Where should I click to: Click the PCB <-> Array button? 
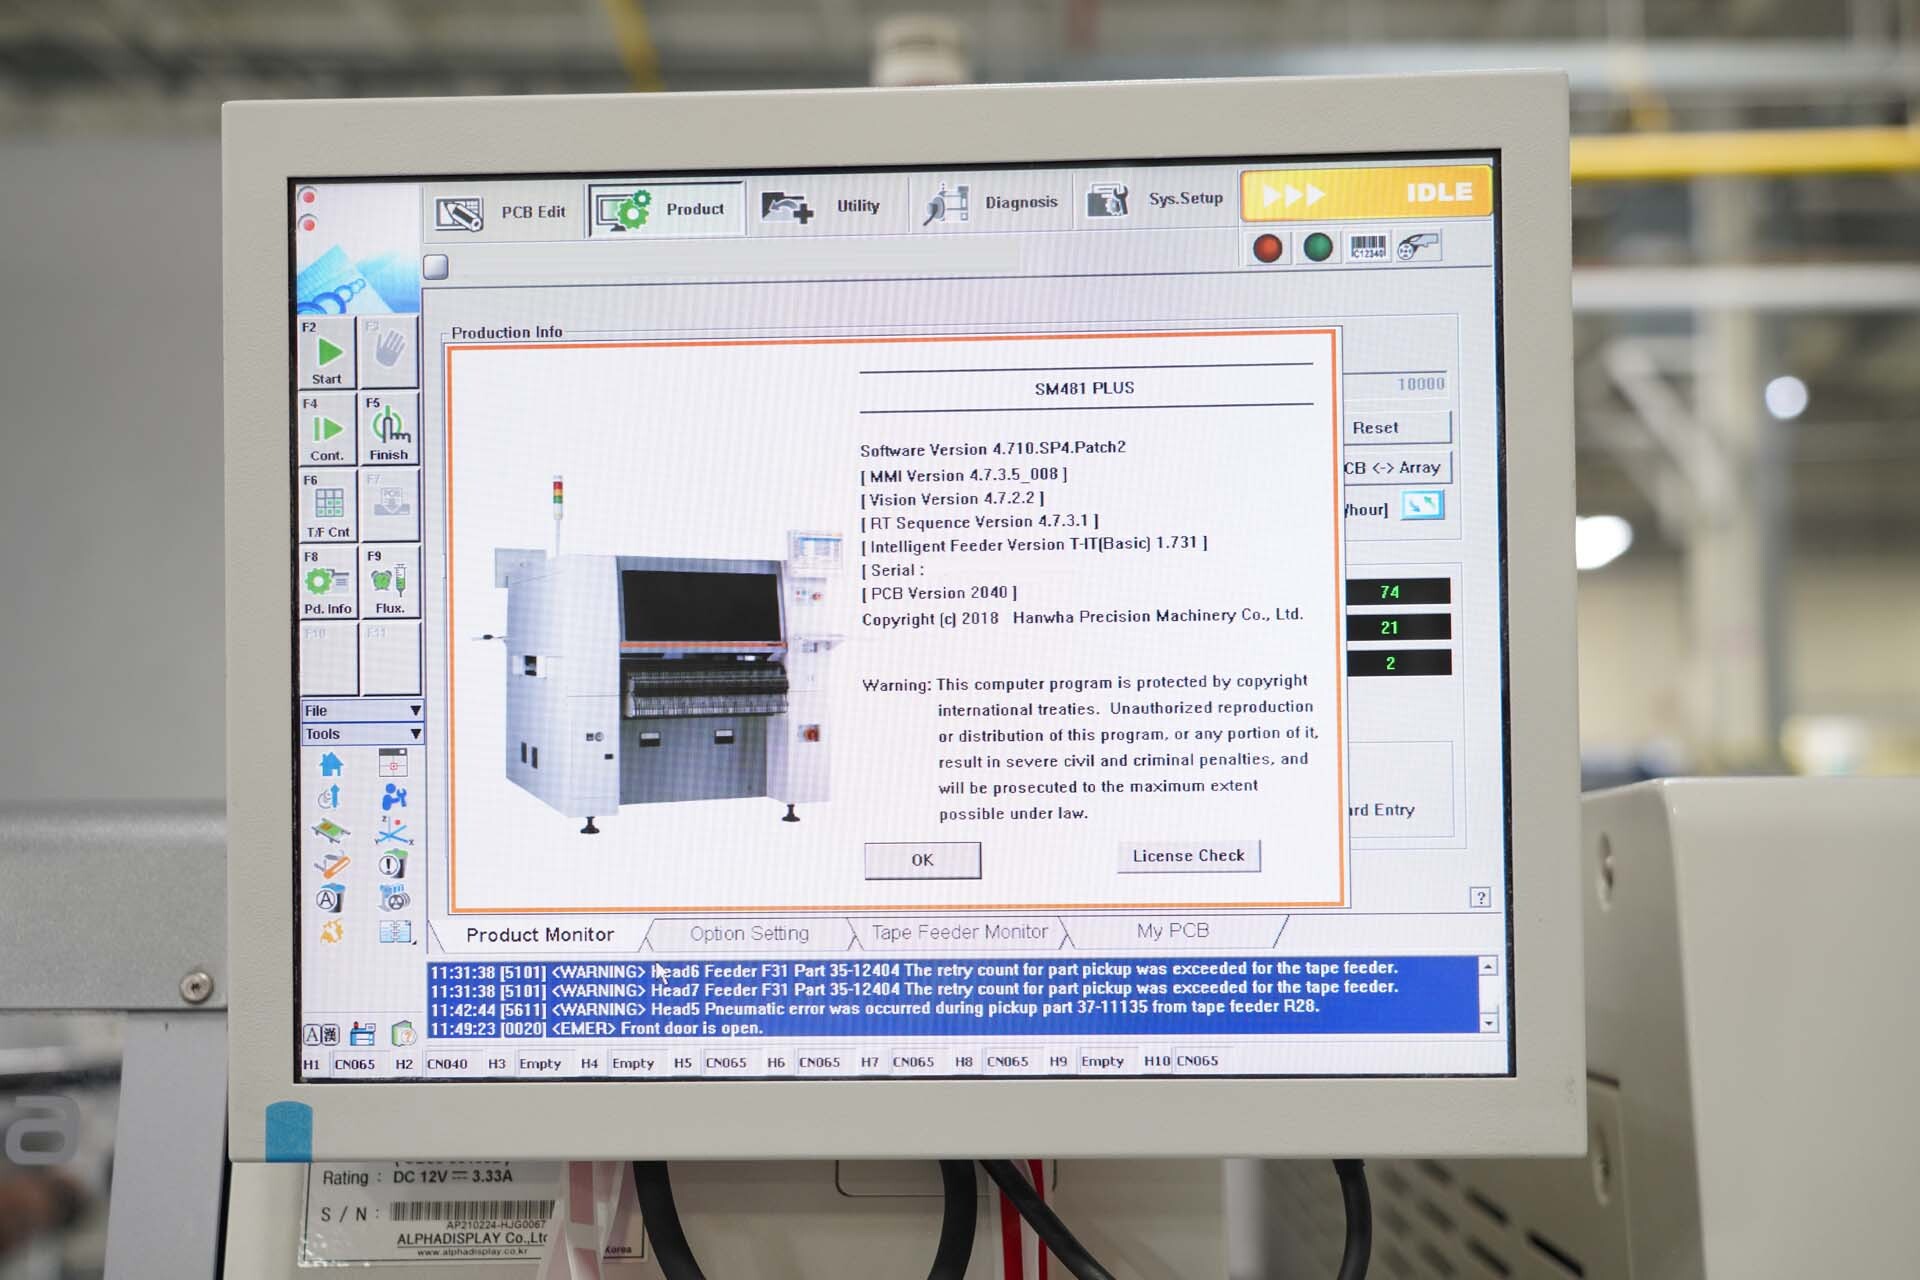pyautogui.click(x=1397, y=468)
